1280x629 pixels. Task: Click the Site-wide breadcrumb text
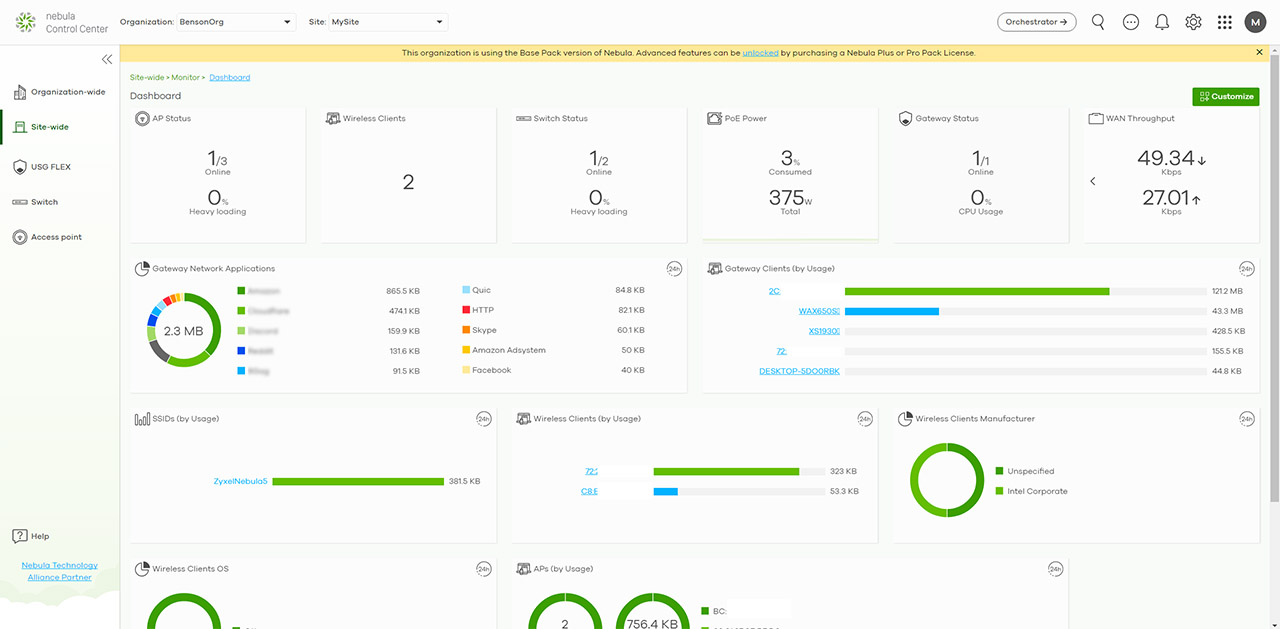coord(147,77)
